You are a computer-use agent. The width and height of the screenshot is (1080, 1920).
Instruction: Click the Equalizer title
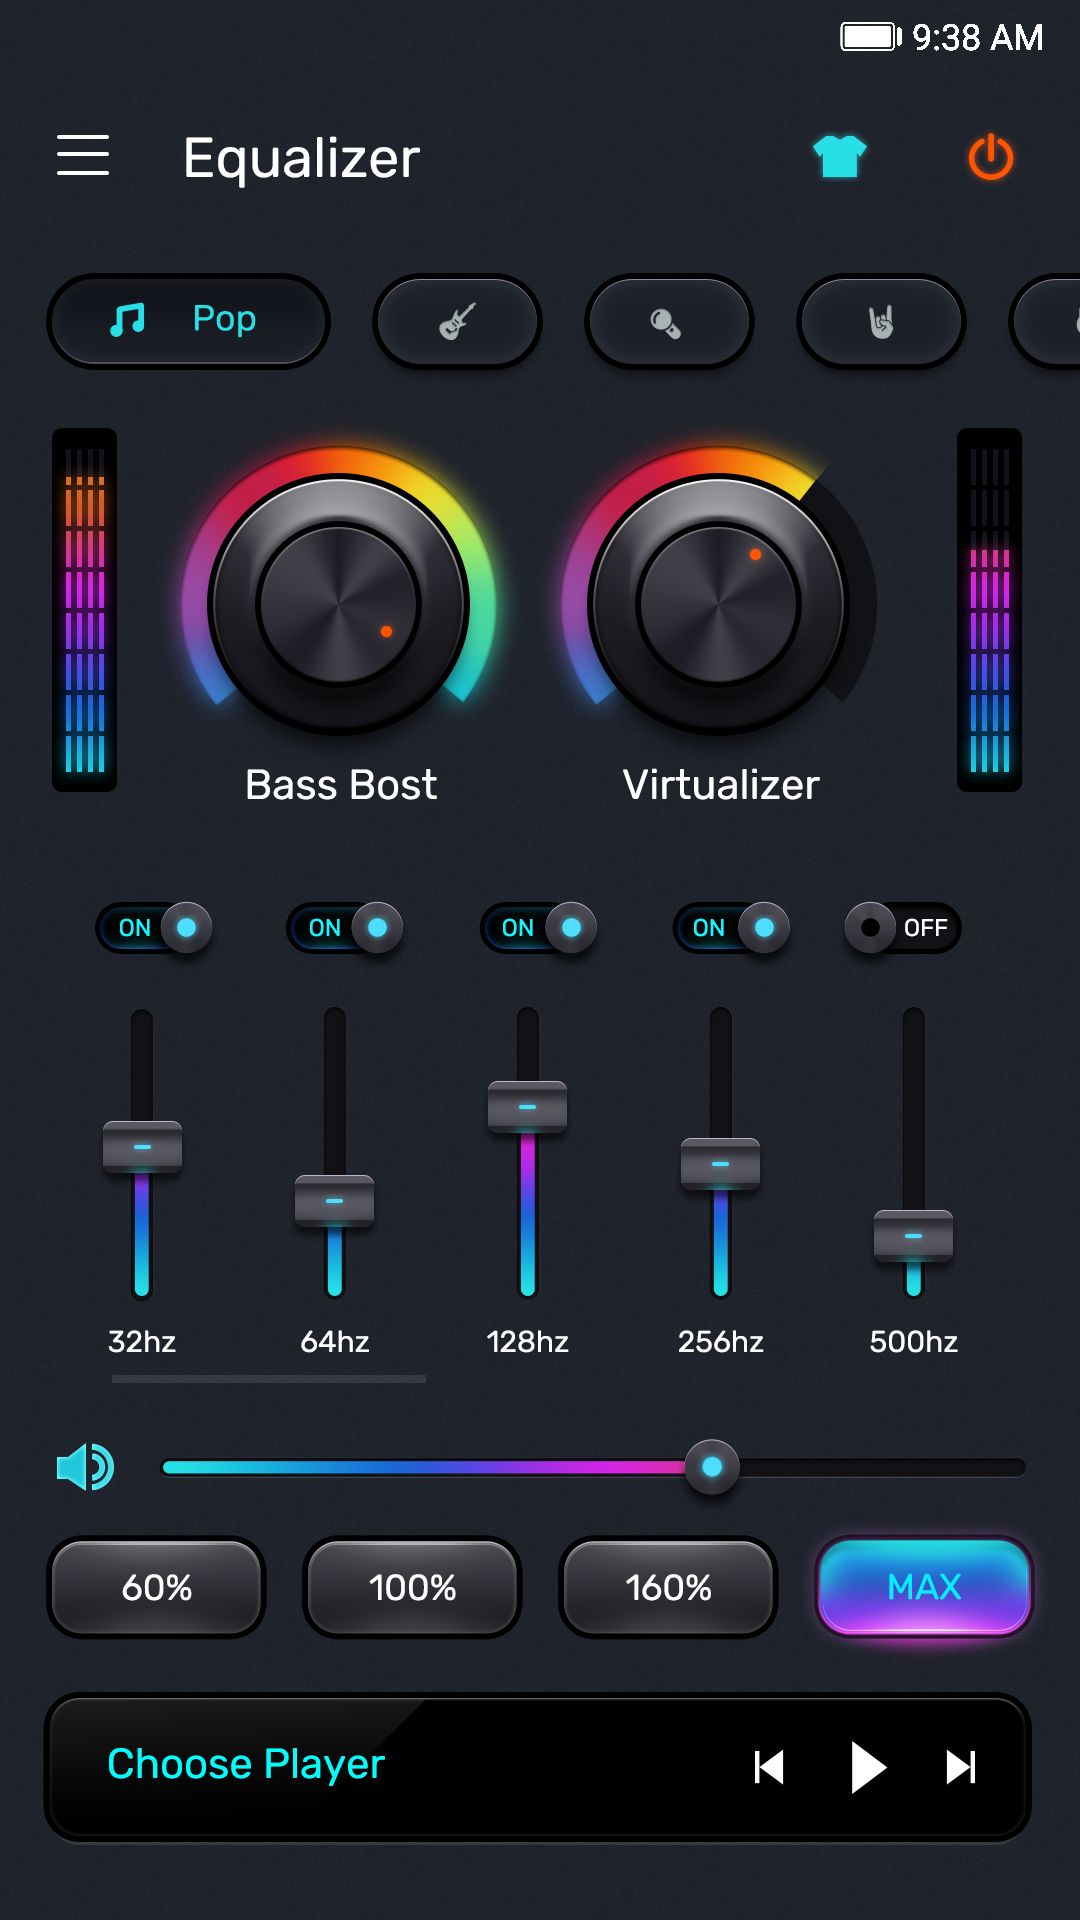tap(302, 158)
